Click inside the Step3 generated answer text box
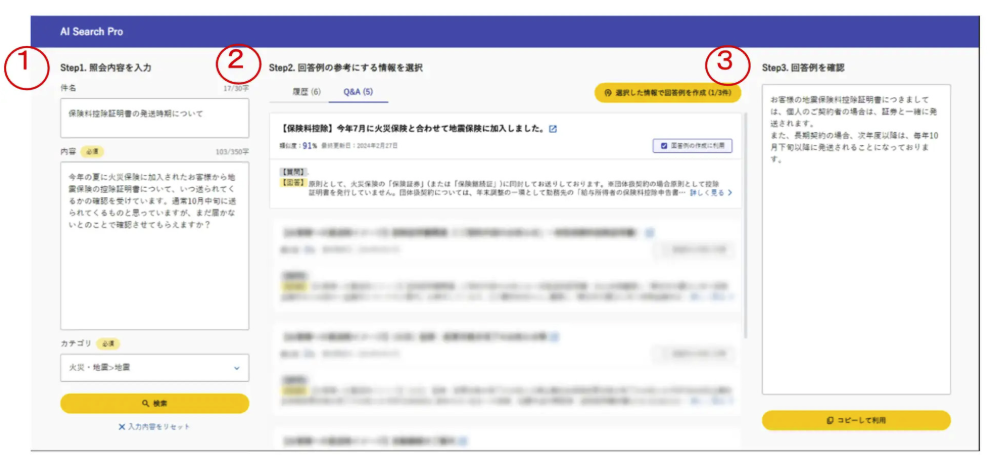The height and width of the screenshot is (462, 992). pyautogui.click(x=855, y=240)
